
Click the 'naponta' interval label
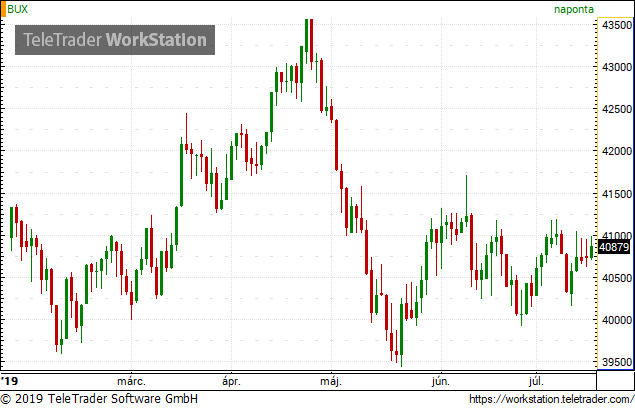pyautogui.click(x=573, y=9)
